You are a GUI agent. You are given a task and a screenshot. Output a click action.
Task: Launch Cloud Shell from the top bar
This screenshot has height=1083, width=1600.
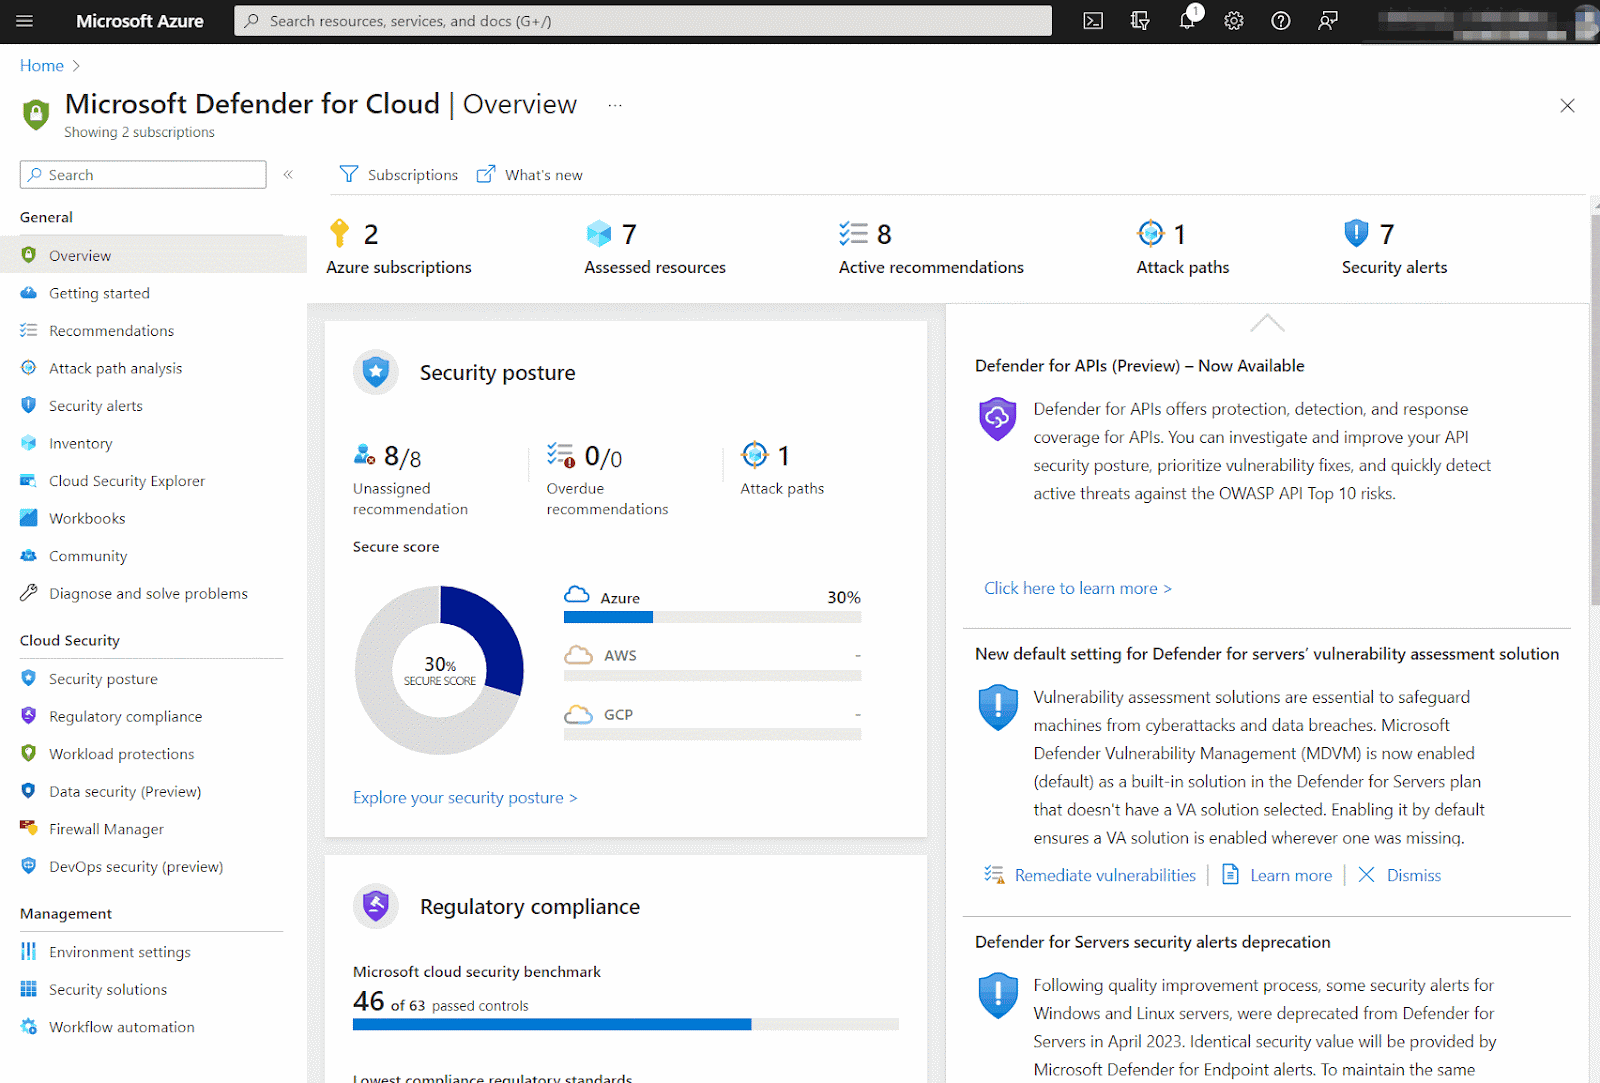click(x=1093, y=21)
